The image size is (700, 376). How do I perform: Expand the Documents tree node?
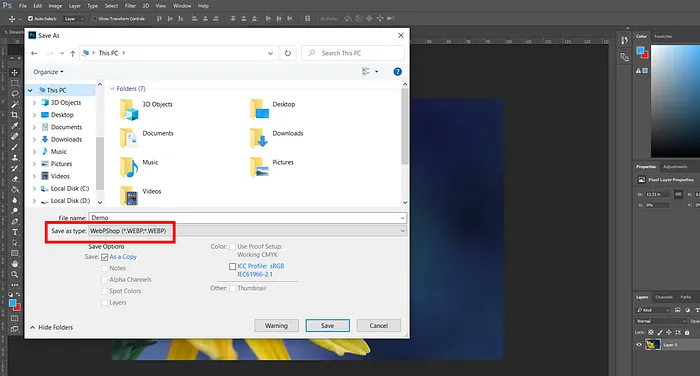(34, 127)
